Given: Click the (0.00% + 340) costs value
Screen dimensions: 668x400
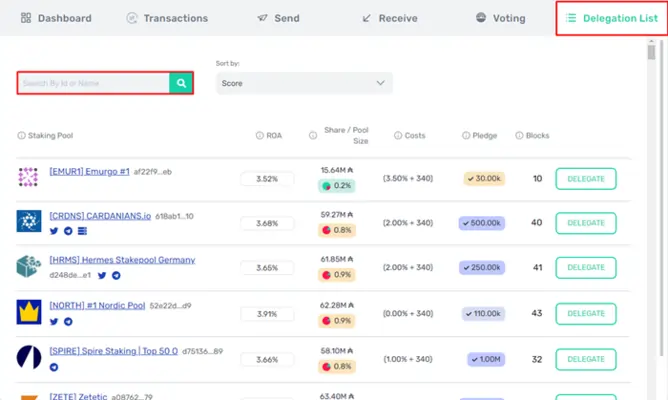Looking at the screenshot, I should tap(408, 314).
